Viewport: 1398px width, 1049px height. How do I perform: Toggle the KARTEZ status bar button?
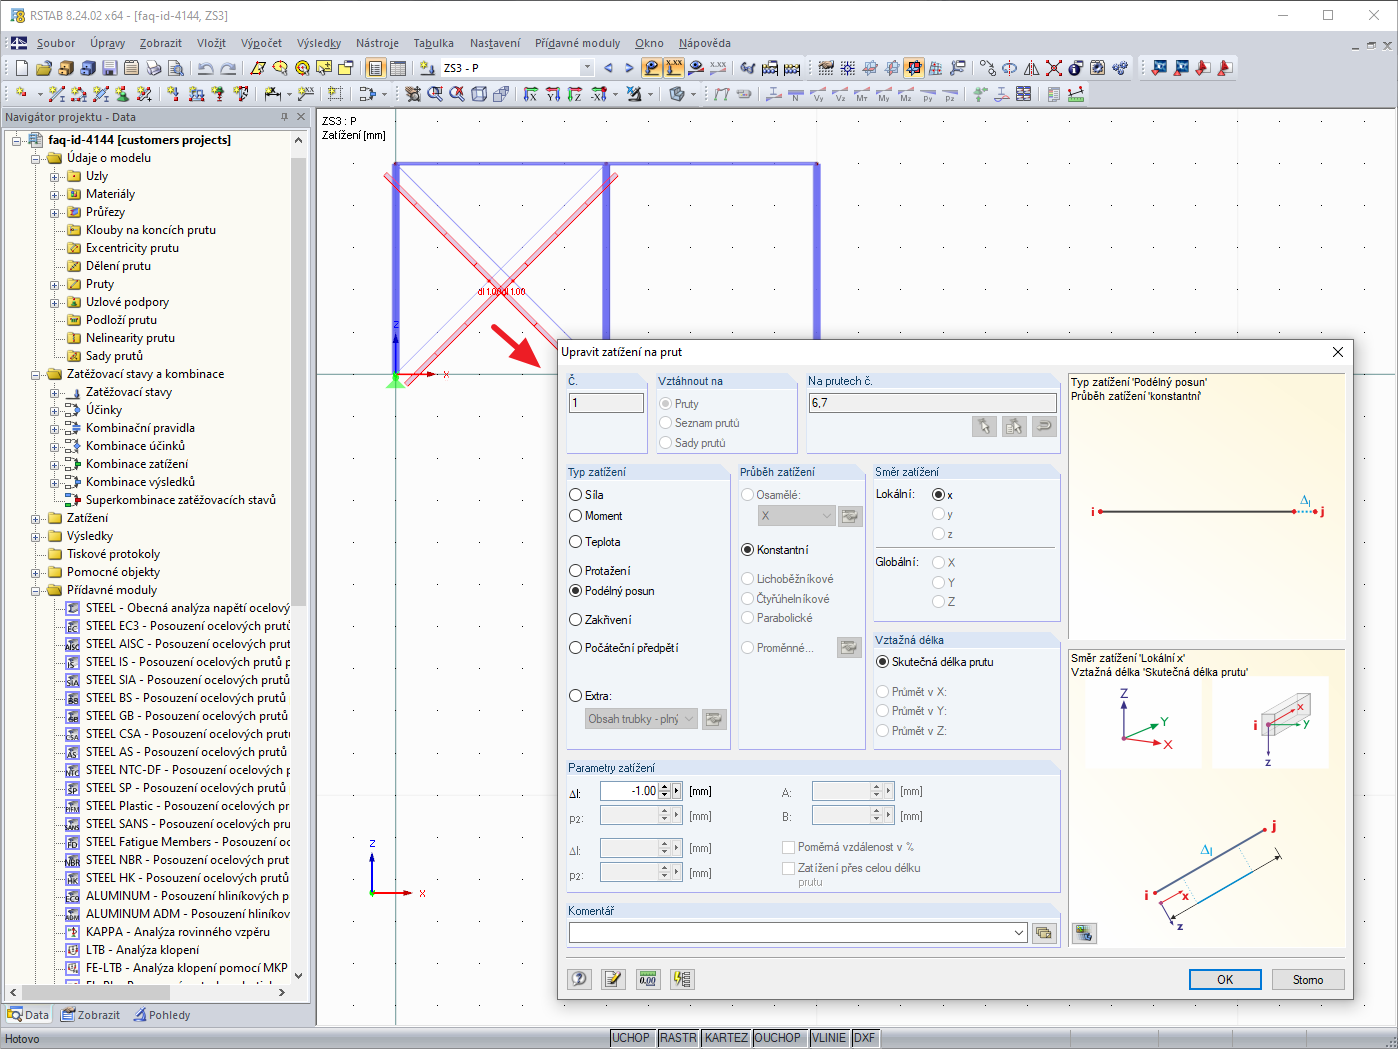point(726,1038)
